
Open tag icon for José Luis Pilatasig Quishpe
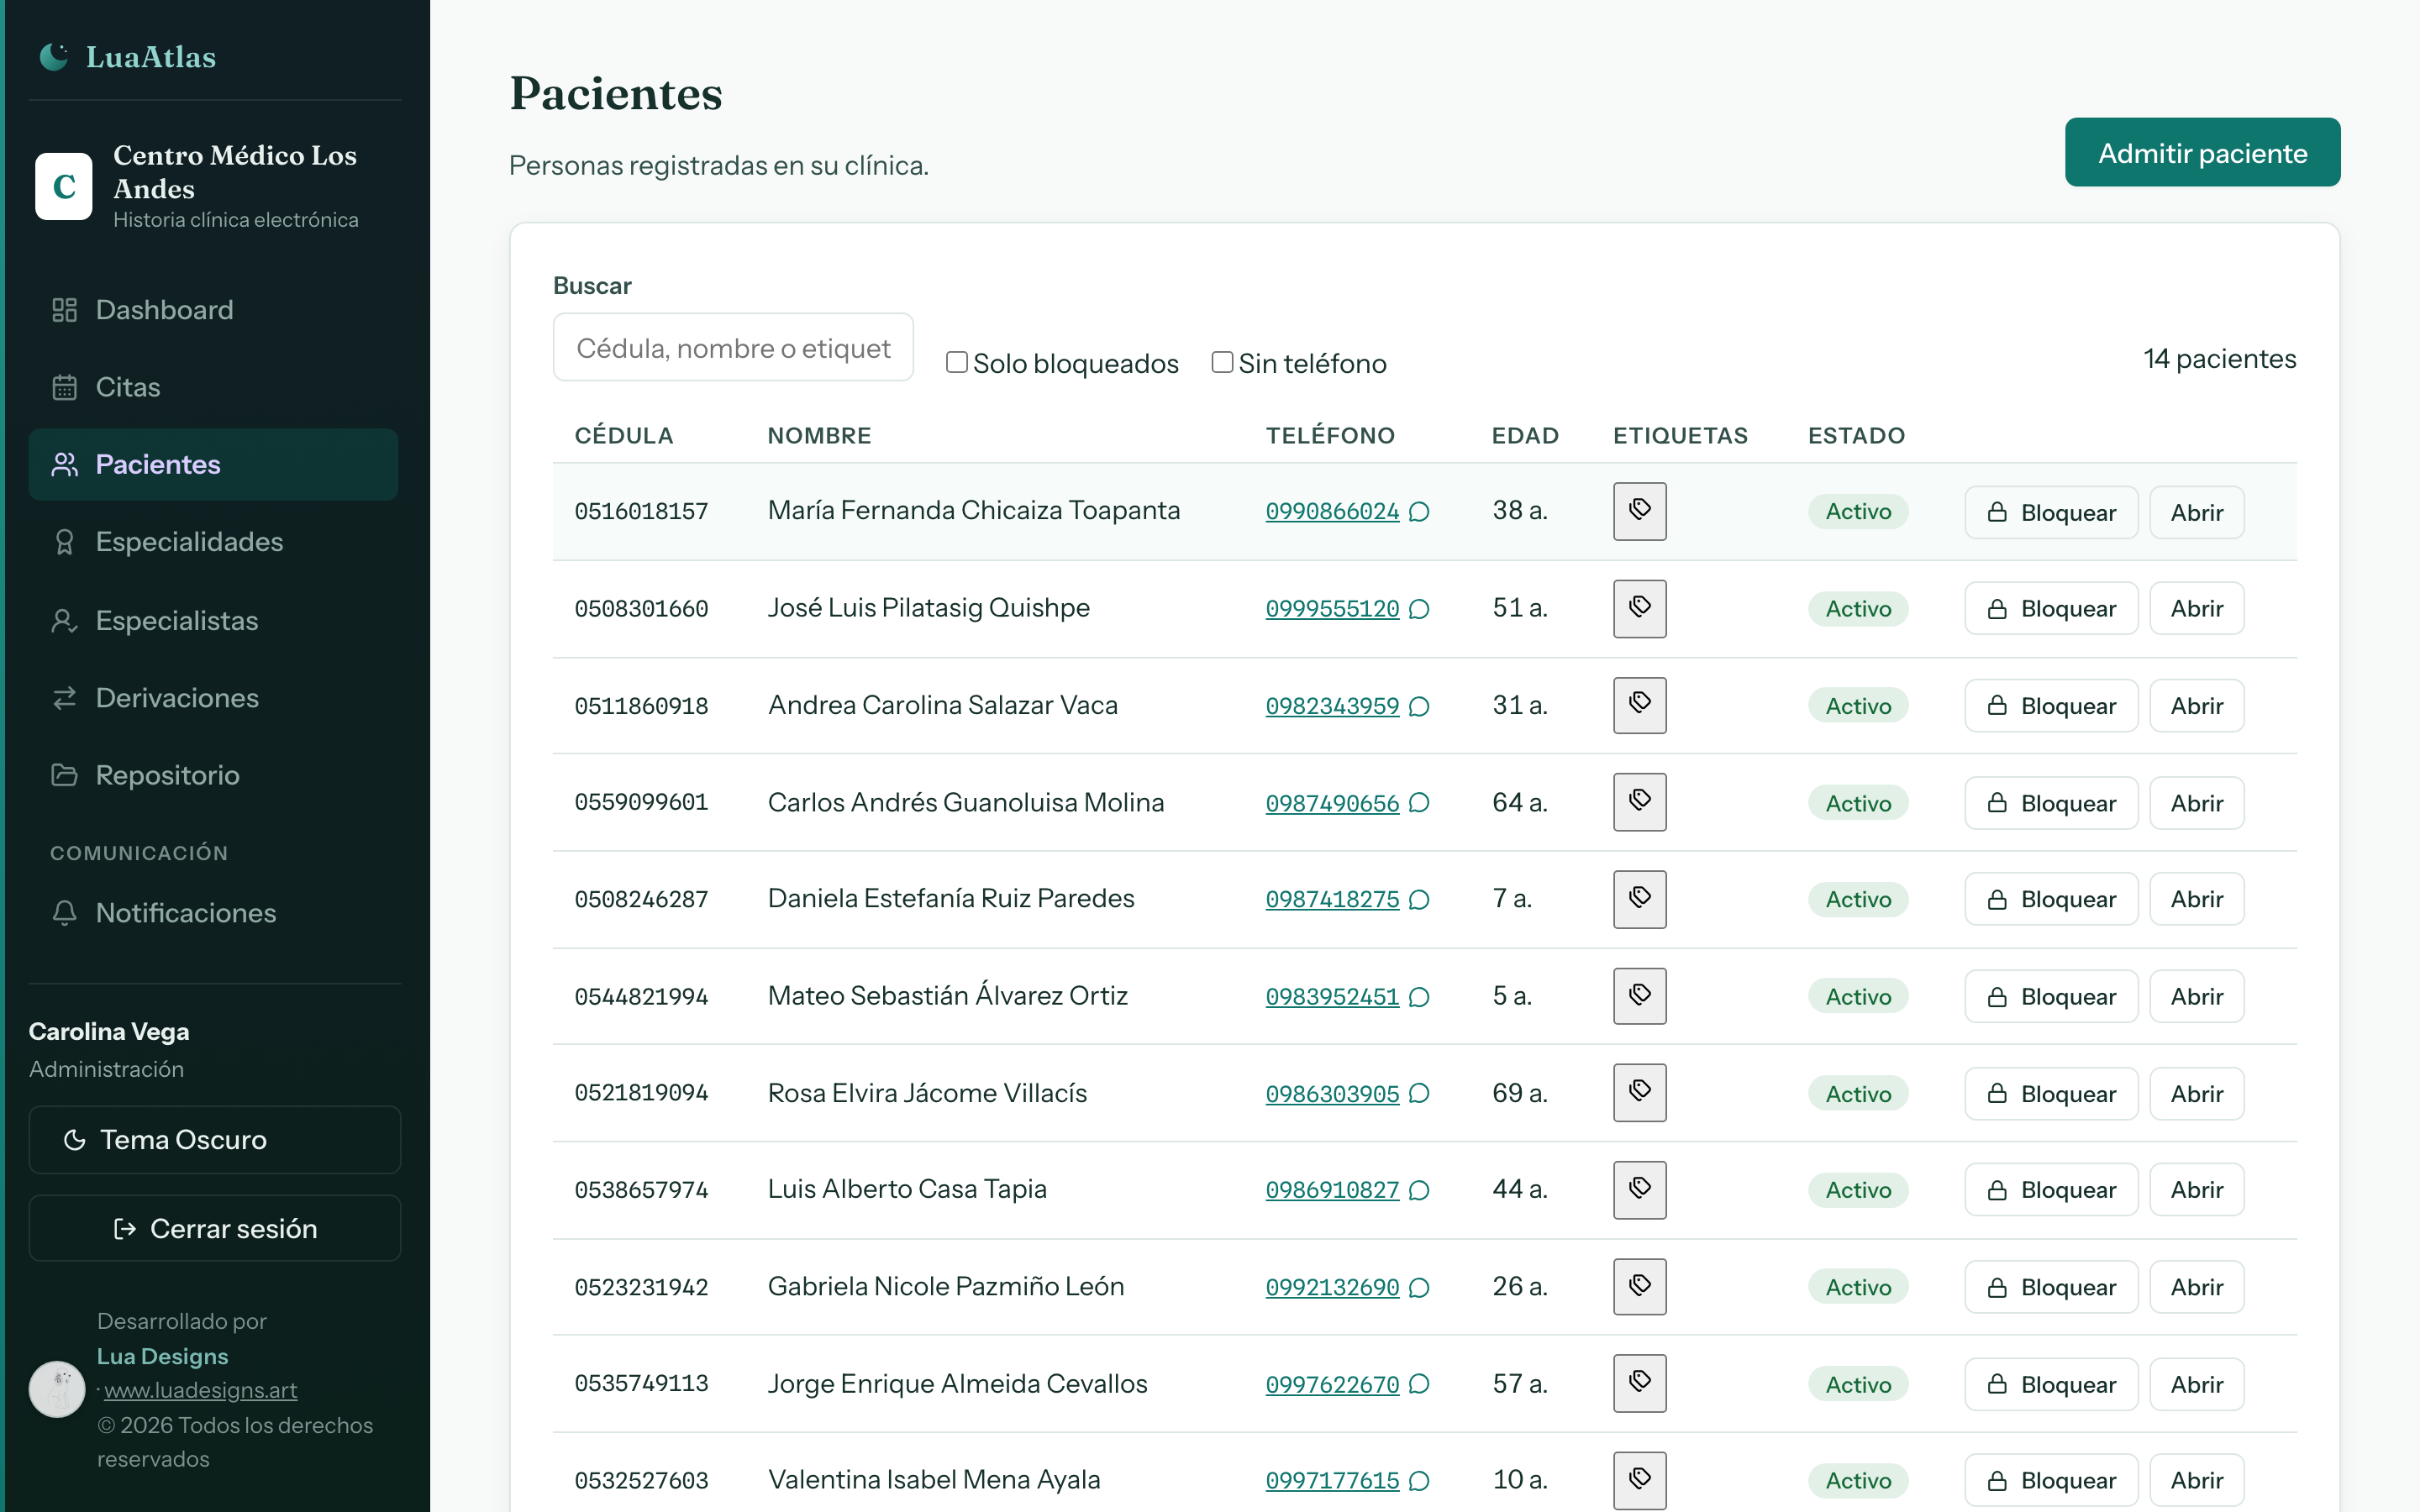(1639, 608)
